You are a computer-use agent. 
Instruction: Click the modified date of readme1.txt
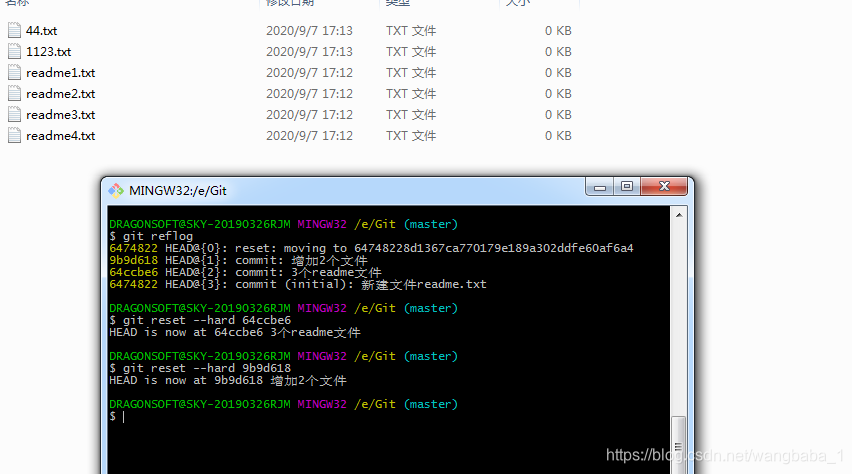click(x=309, y=72)
